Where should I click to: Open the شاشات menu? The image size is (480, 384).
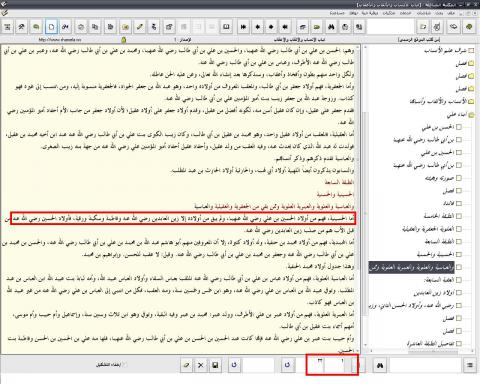[423, 13]
